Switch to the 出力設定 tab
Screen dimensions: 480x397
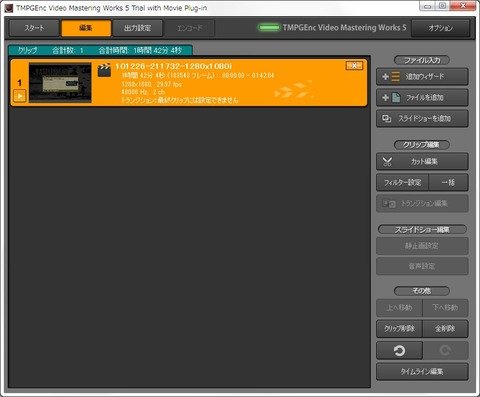tap(137, 28)
